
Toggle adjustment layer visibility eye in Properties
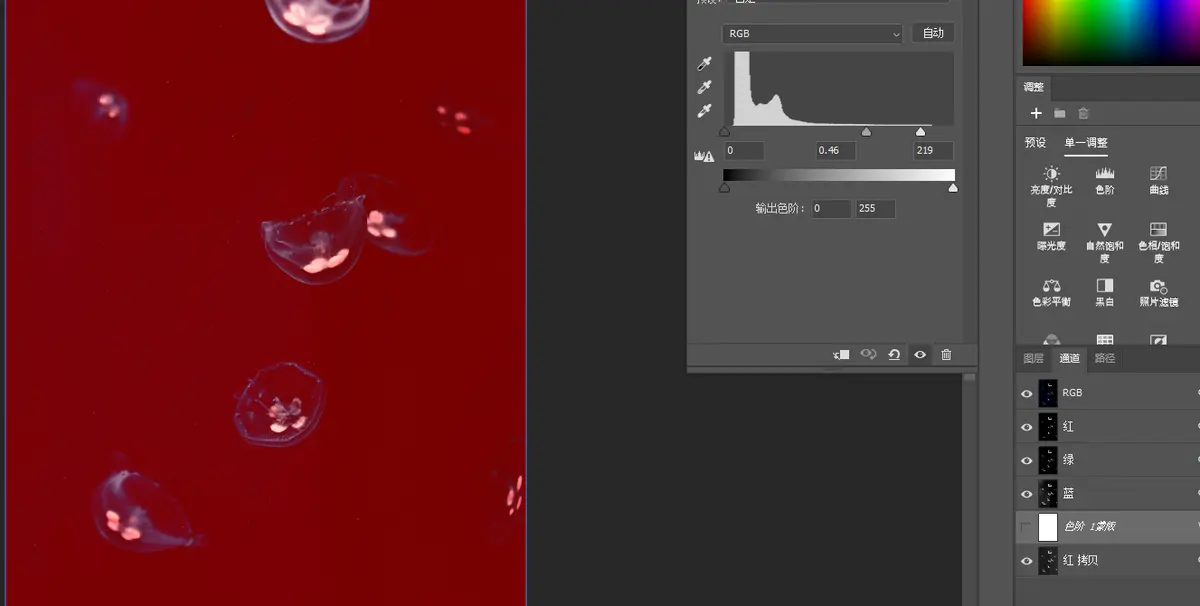click(920, 354)
